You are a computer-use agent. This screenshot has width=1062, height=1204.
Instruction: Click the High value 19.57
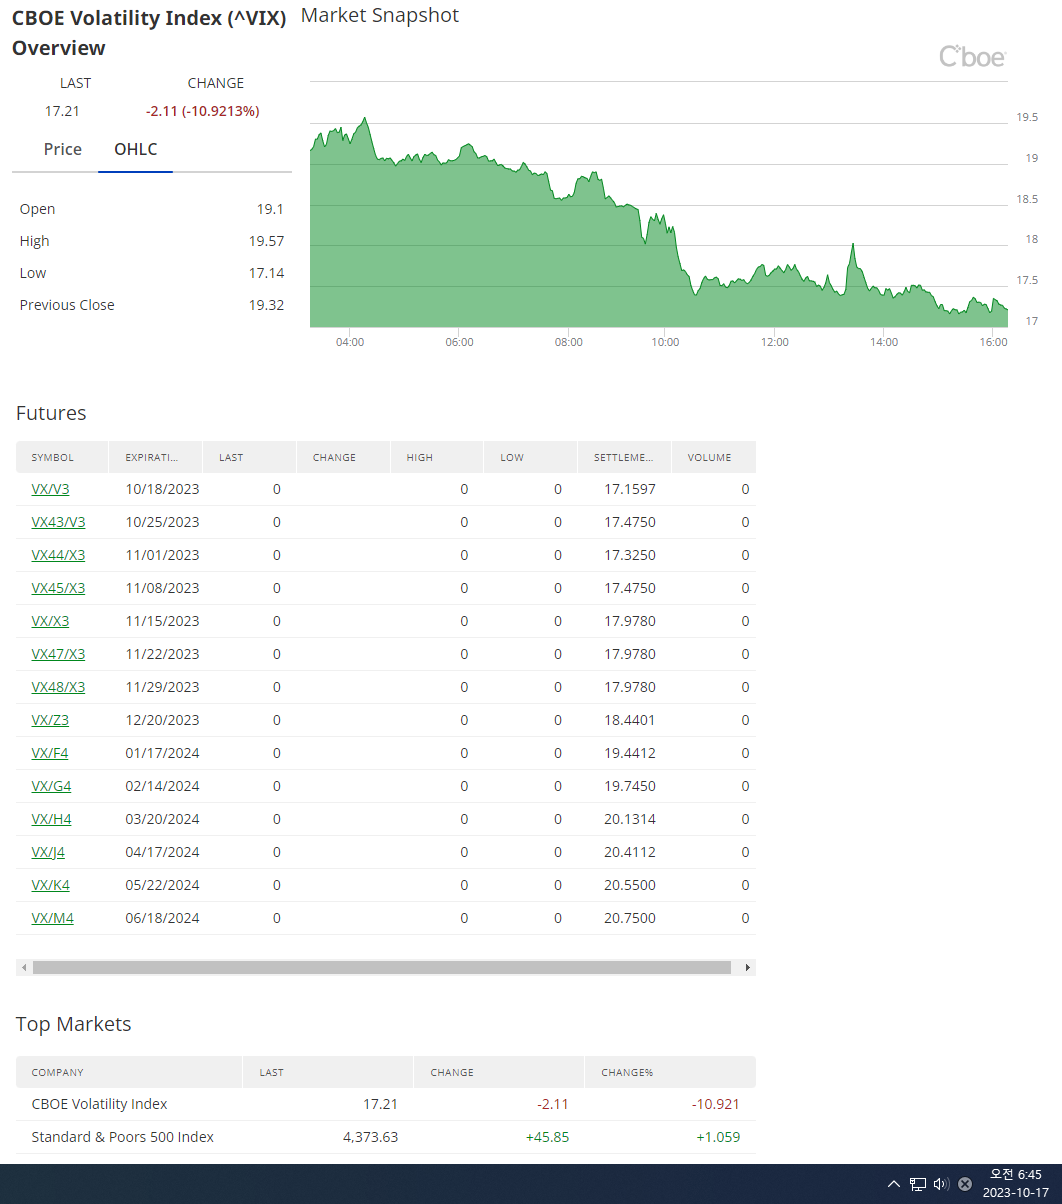click(266, 242)
